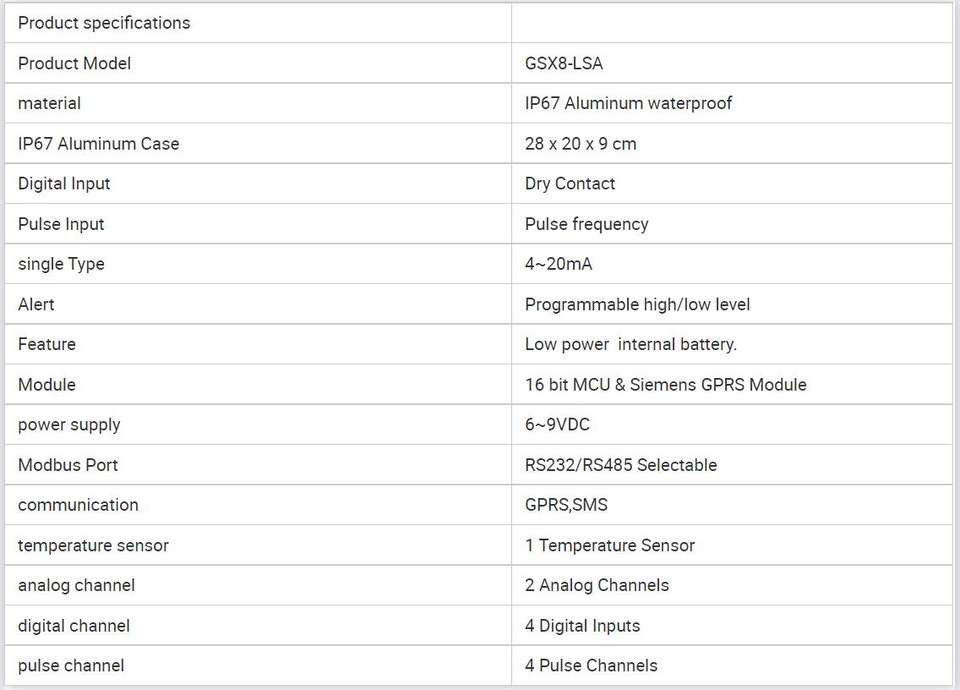Click the "4 Digital Inputs" value
The width and height of the screenshot is (960, 690).
click(x=582, y=626)
